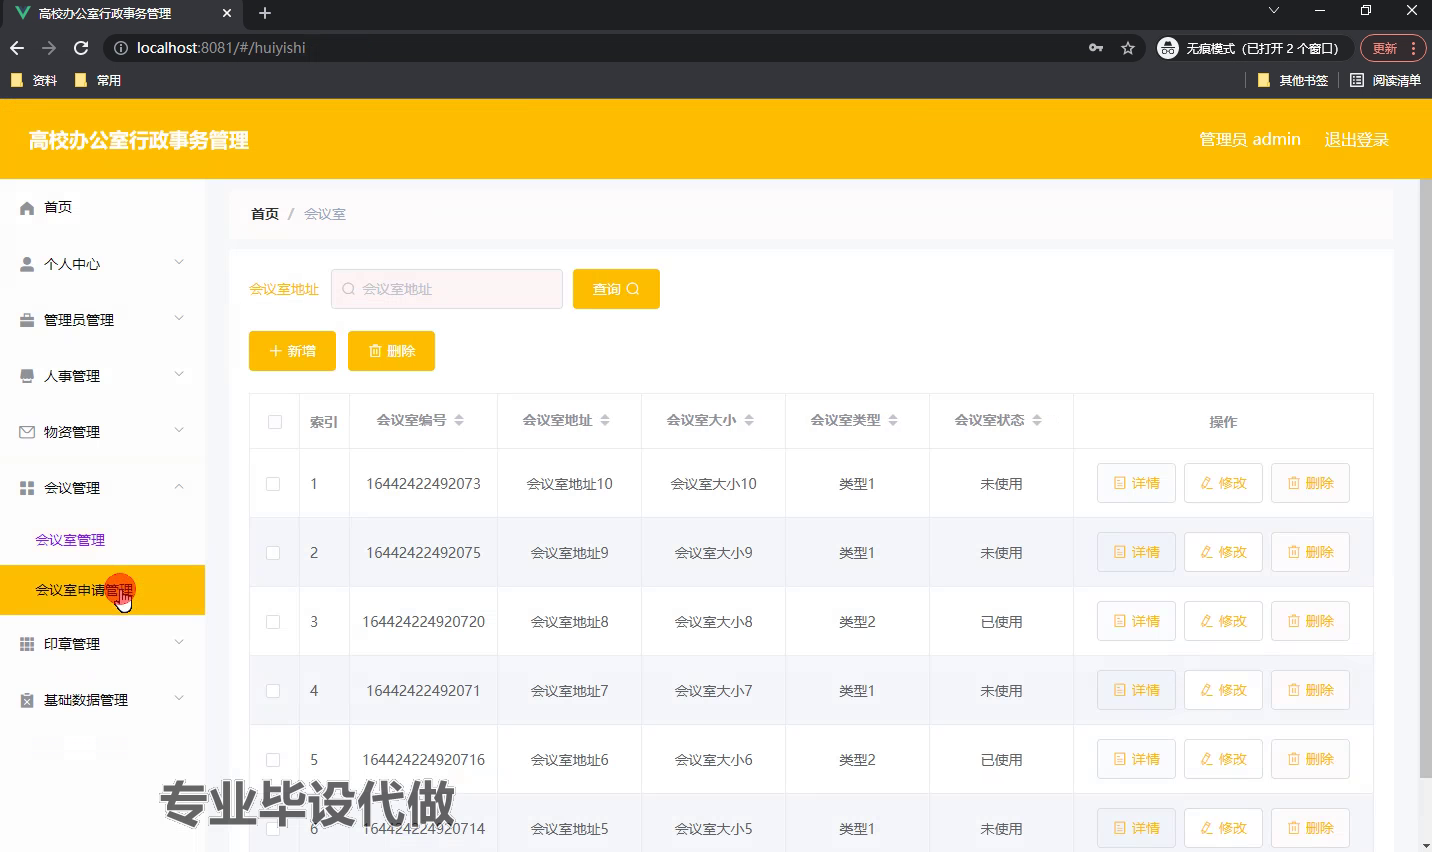Open the 印章管理 menu label
1432x852 pixels.
pyautogui.click(x=72, y=644)
